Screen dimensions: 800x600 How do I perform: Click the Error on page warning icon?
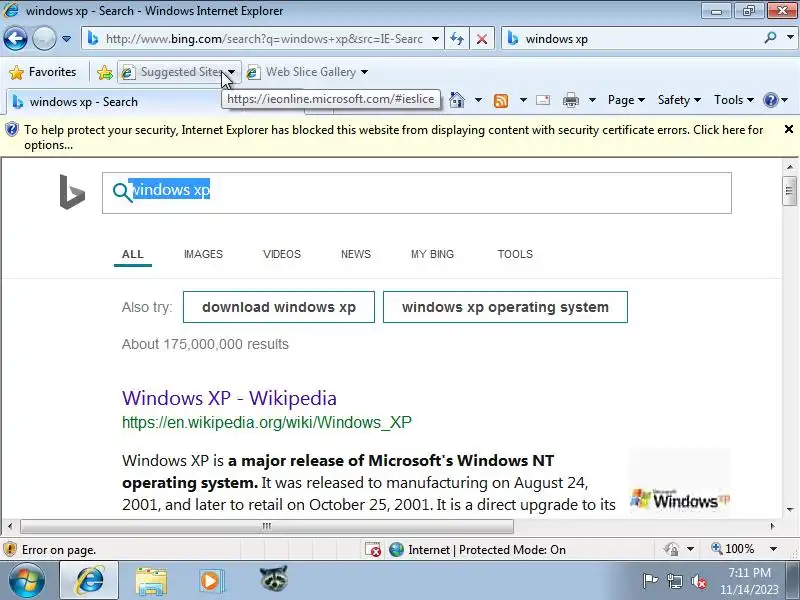point(10,549)
